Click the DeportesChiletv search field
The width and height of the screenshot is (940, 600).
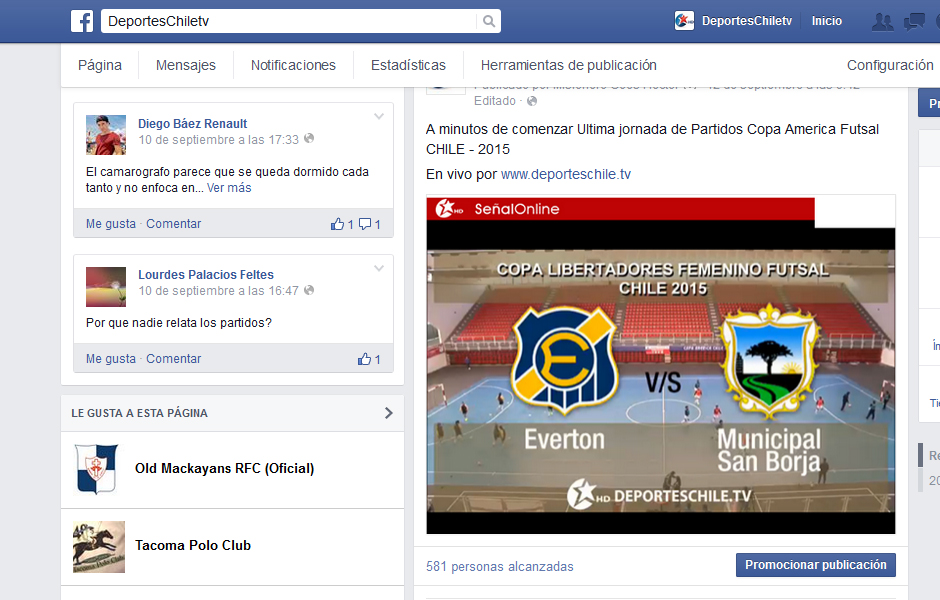point(290,21)
